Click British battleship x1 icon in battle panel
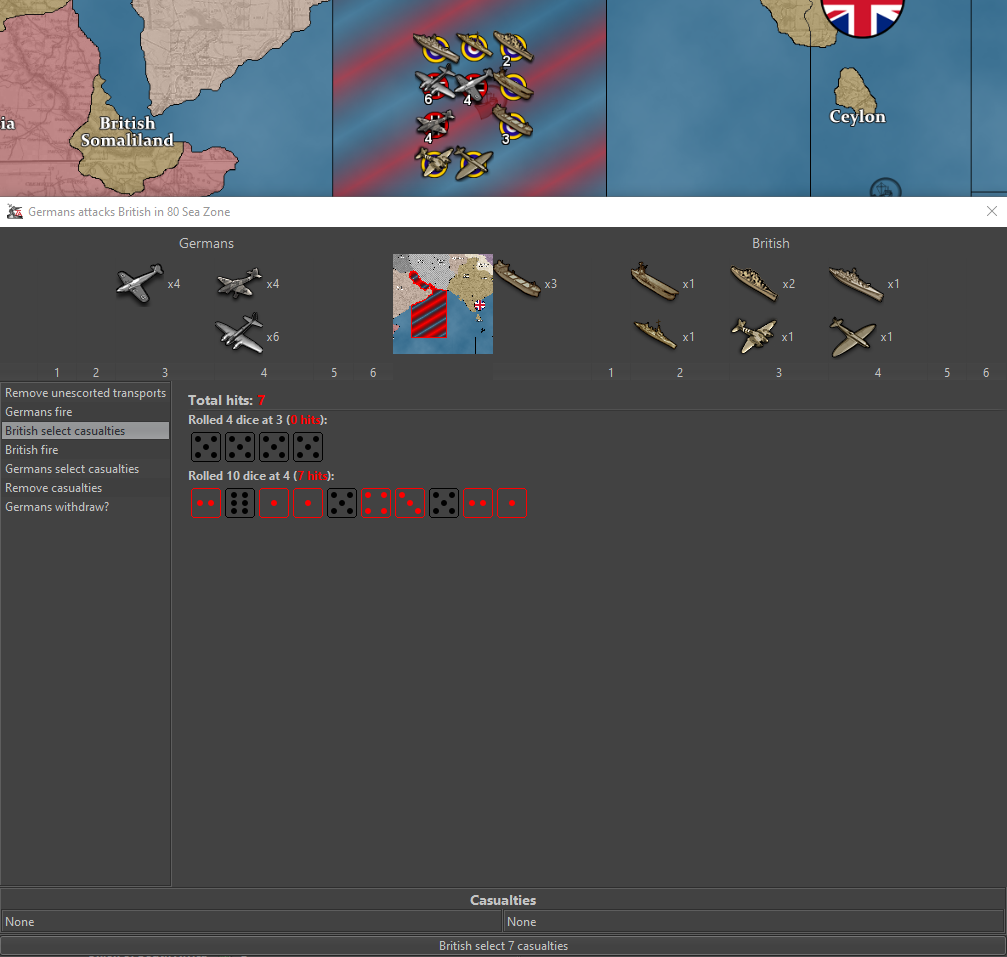Image resolution: width=1007 pixels, height=957 pixels. [856, 283]
